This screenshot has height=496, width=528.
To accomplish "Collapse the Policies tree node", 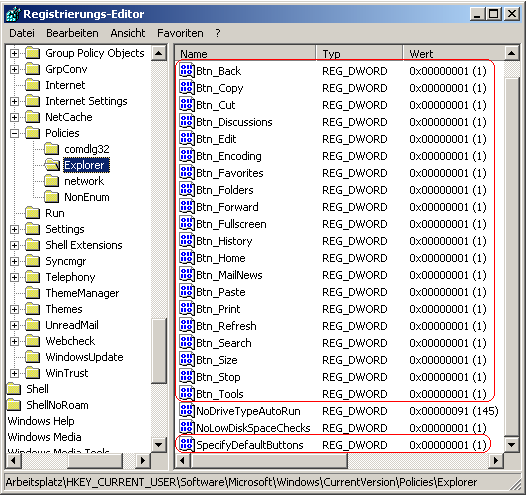I will point(14,133).
